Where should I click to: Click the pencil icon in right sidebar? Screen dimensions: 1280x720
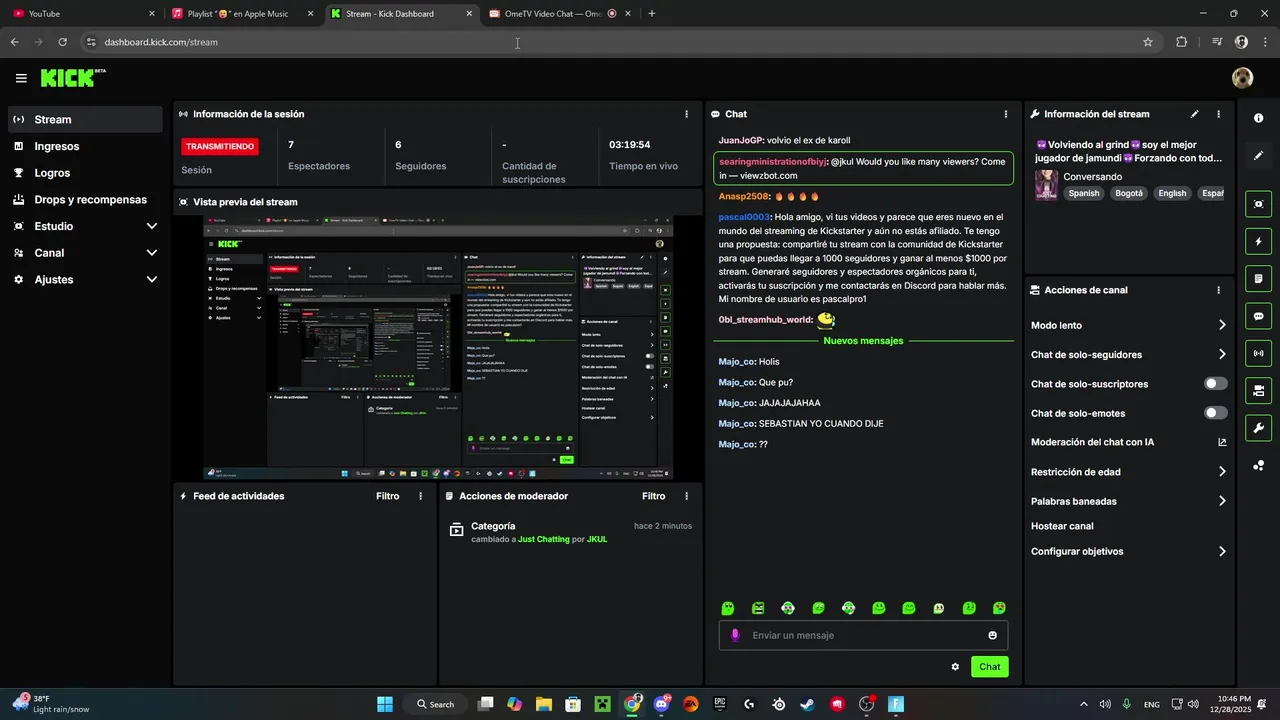click(x=1258, y=156)
